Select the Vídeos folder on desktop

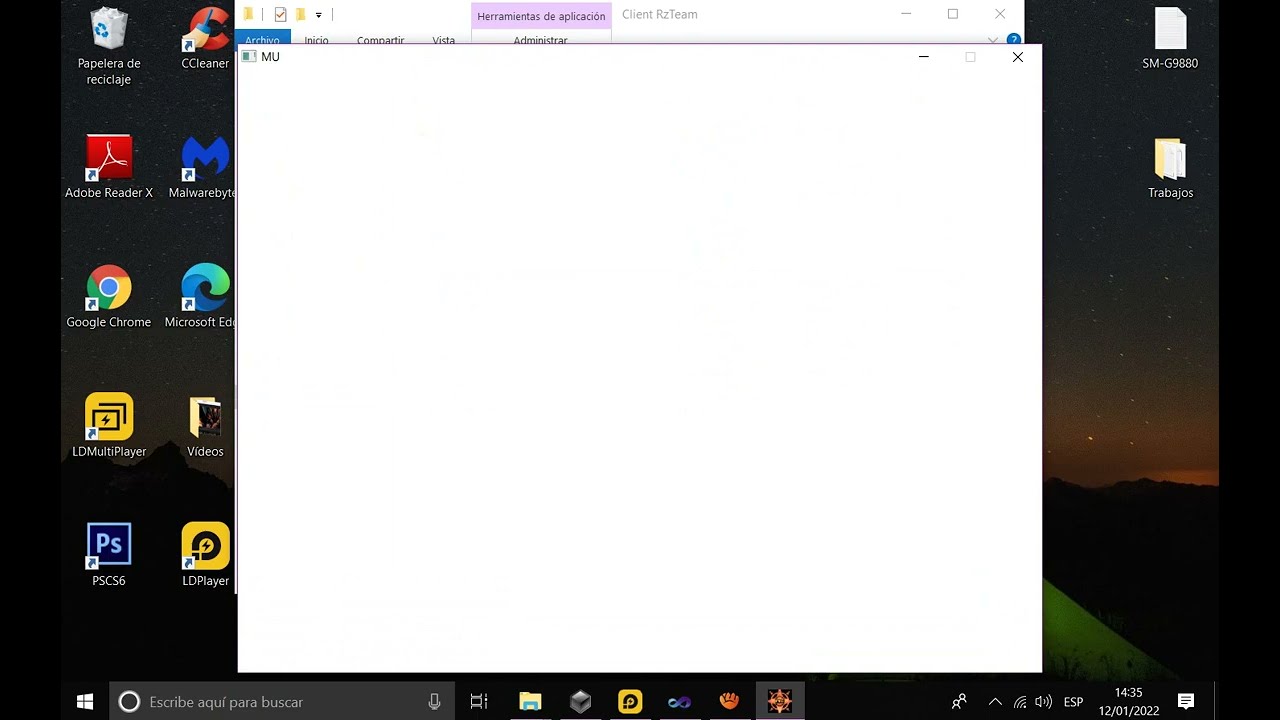[205, 425]
